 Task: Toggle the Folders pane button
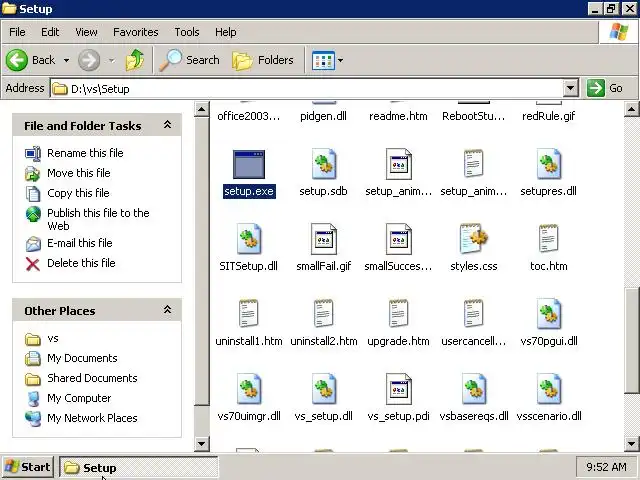263,60
